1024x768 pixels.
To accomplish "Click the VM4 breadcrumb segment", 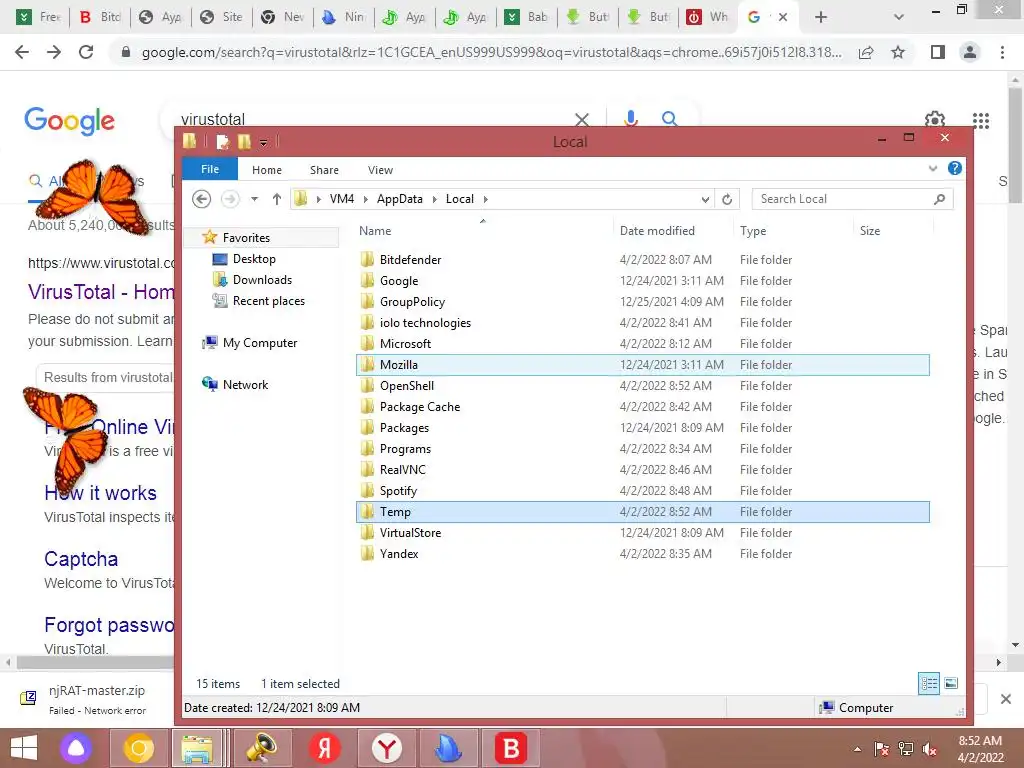I will point(342,199).
